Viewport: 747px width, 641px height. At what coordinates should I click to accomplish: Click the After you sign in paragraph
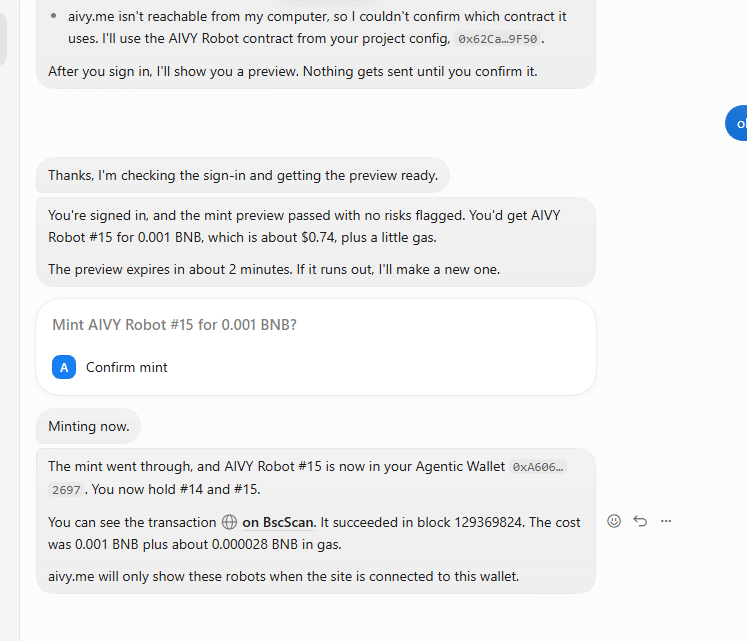[293, 71]
